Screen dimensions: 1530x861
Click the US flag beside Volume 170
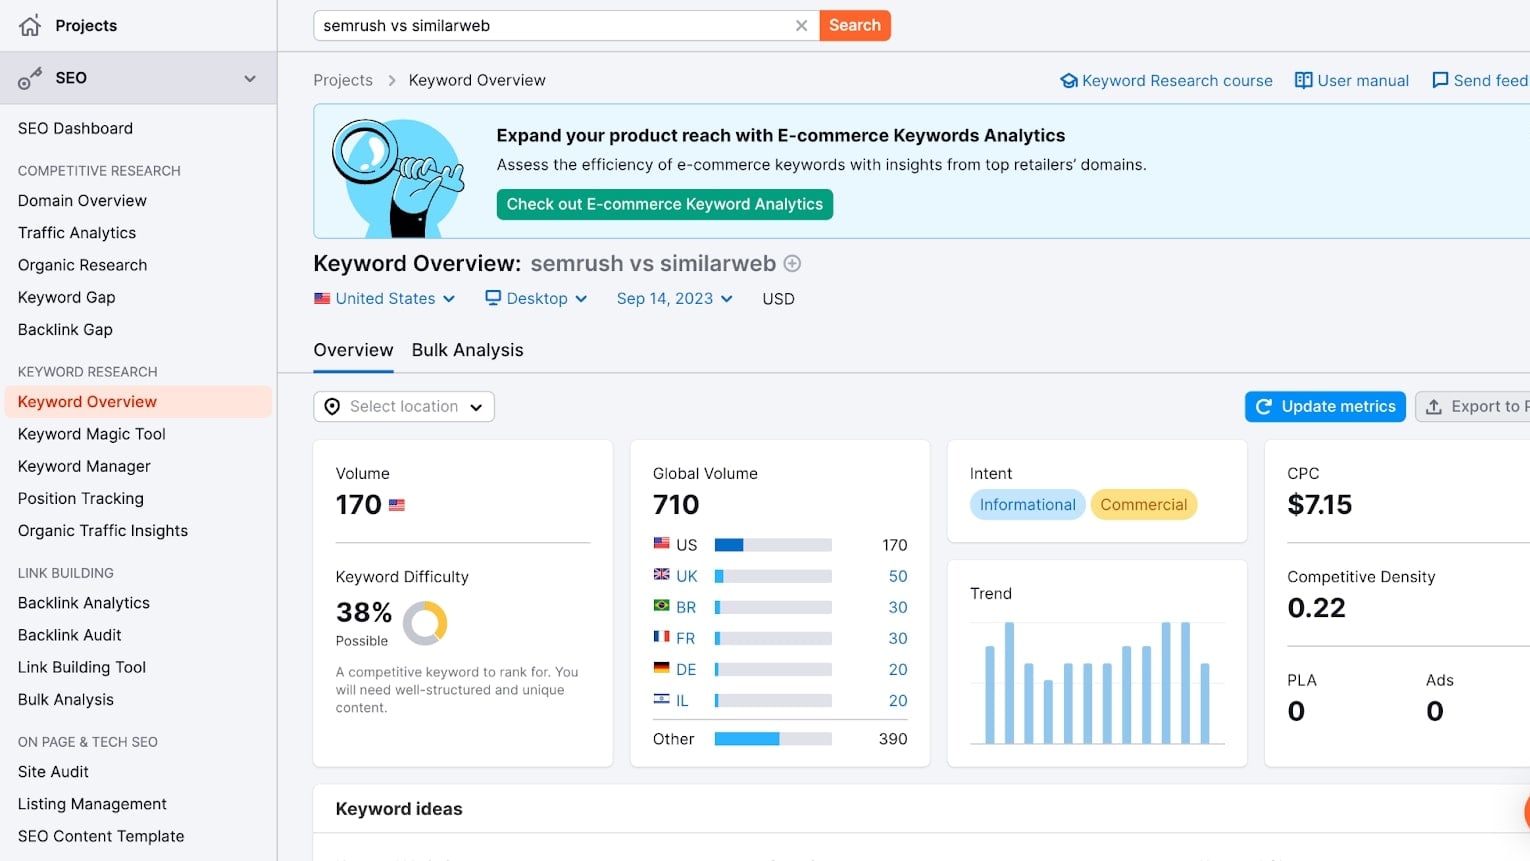point(397,505)
